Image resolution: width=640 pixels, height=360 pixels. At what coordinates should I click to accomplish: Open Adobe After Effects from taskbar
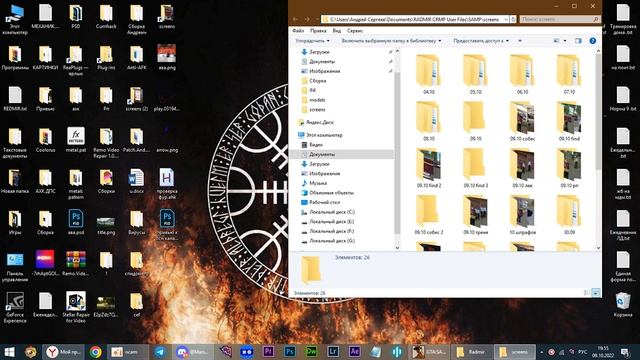point(354,352)
